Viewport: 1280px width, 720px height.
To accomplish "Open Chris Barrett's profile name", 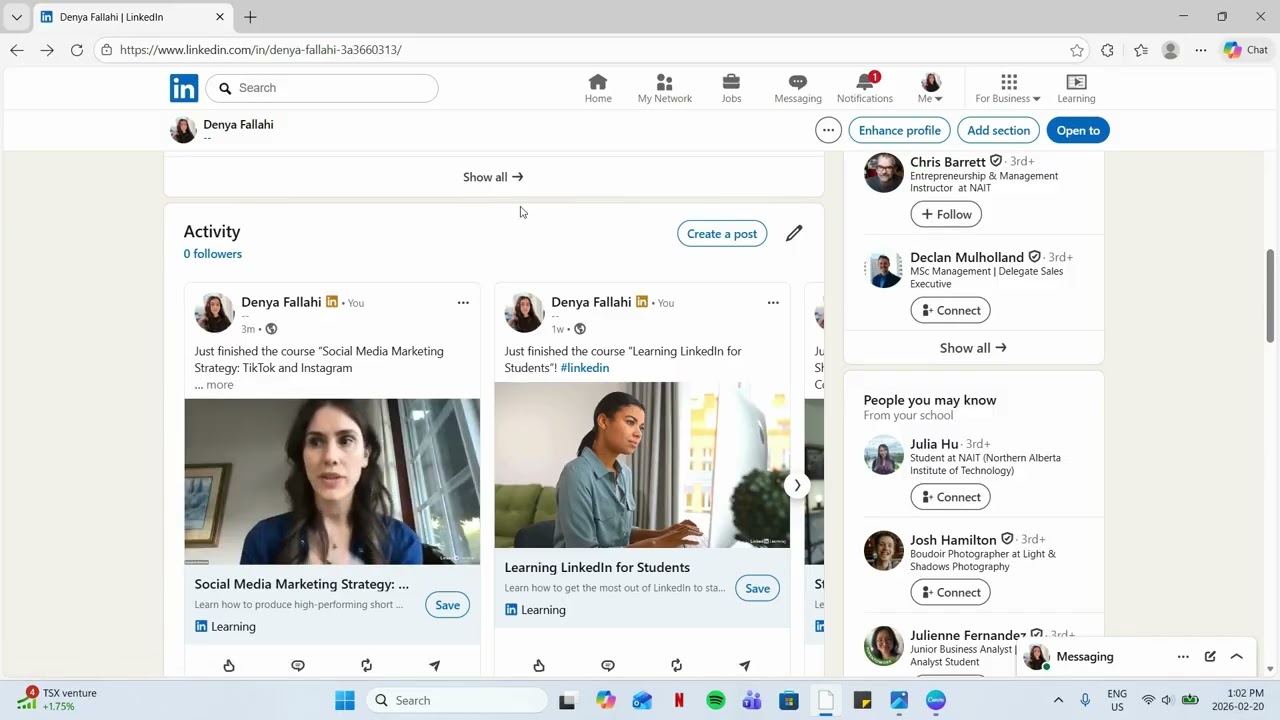I will (948, 161).
